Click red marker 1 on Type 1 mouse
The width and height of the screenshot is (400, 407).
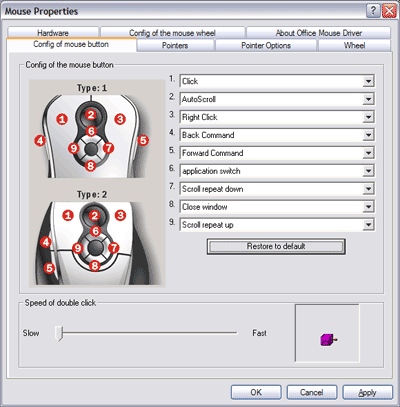point(62,119)
